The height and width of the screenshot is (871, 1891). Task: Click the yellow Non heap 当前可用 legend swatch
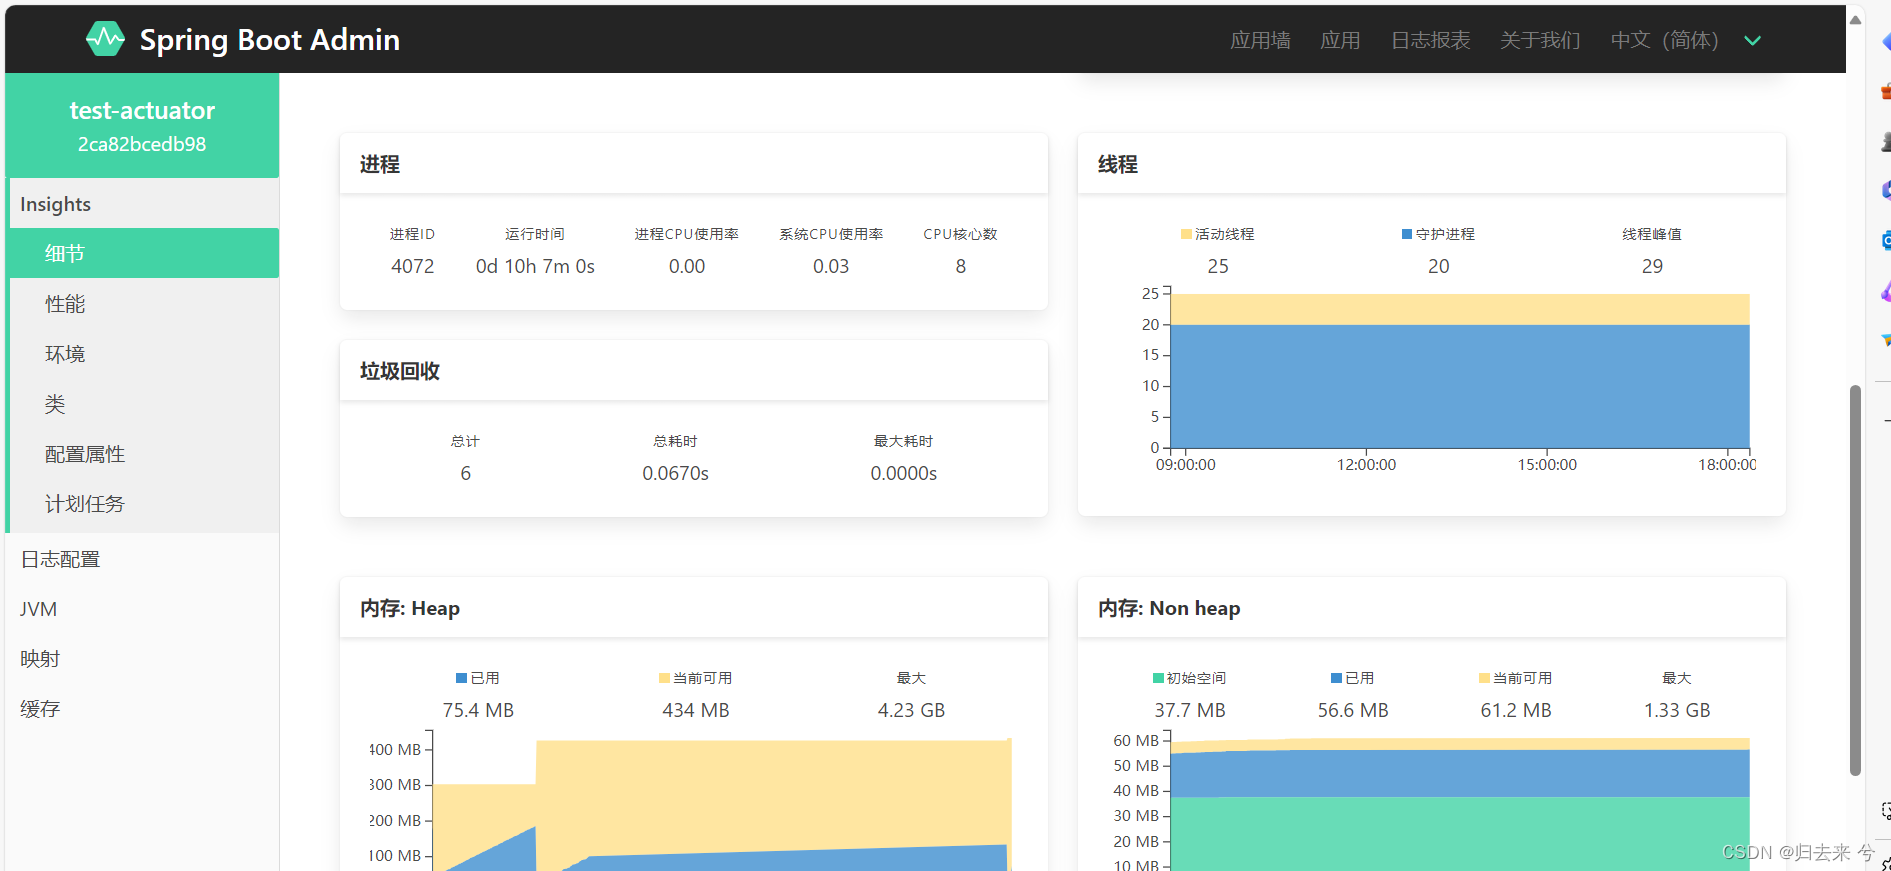pos(1484,678)
